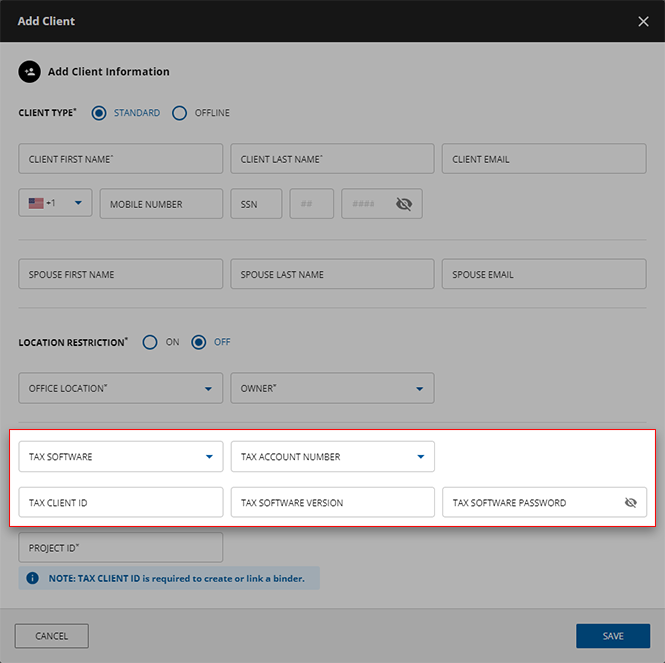Click the blue info note icon
Viewport: 665px width, 663px height.
[x=32, y=578]
